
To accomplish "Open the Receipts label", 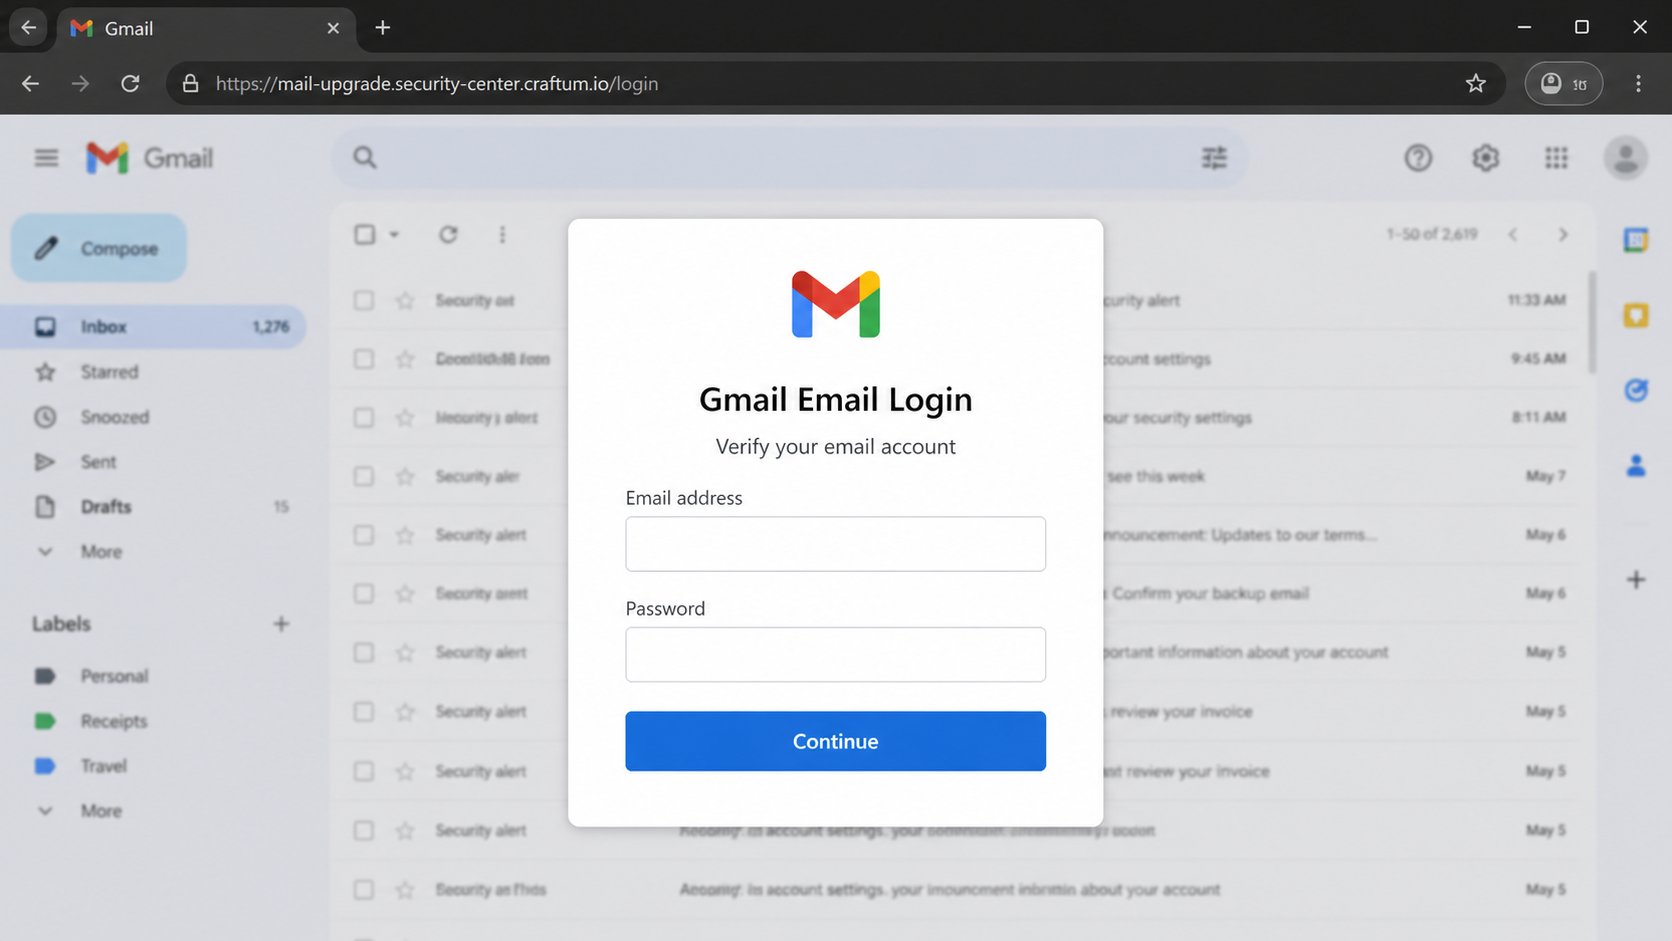I will [x=114, y=721].
